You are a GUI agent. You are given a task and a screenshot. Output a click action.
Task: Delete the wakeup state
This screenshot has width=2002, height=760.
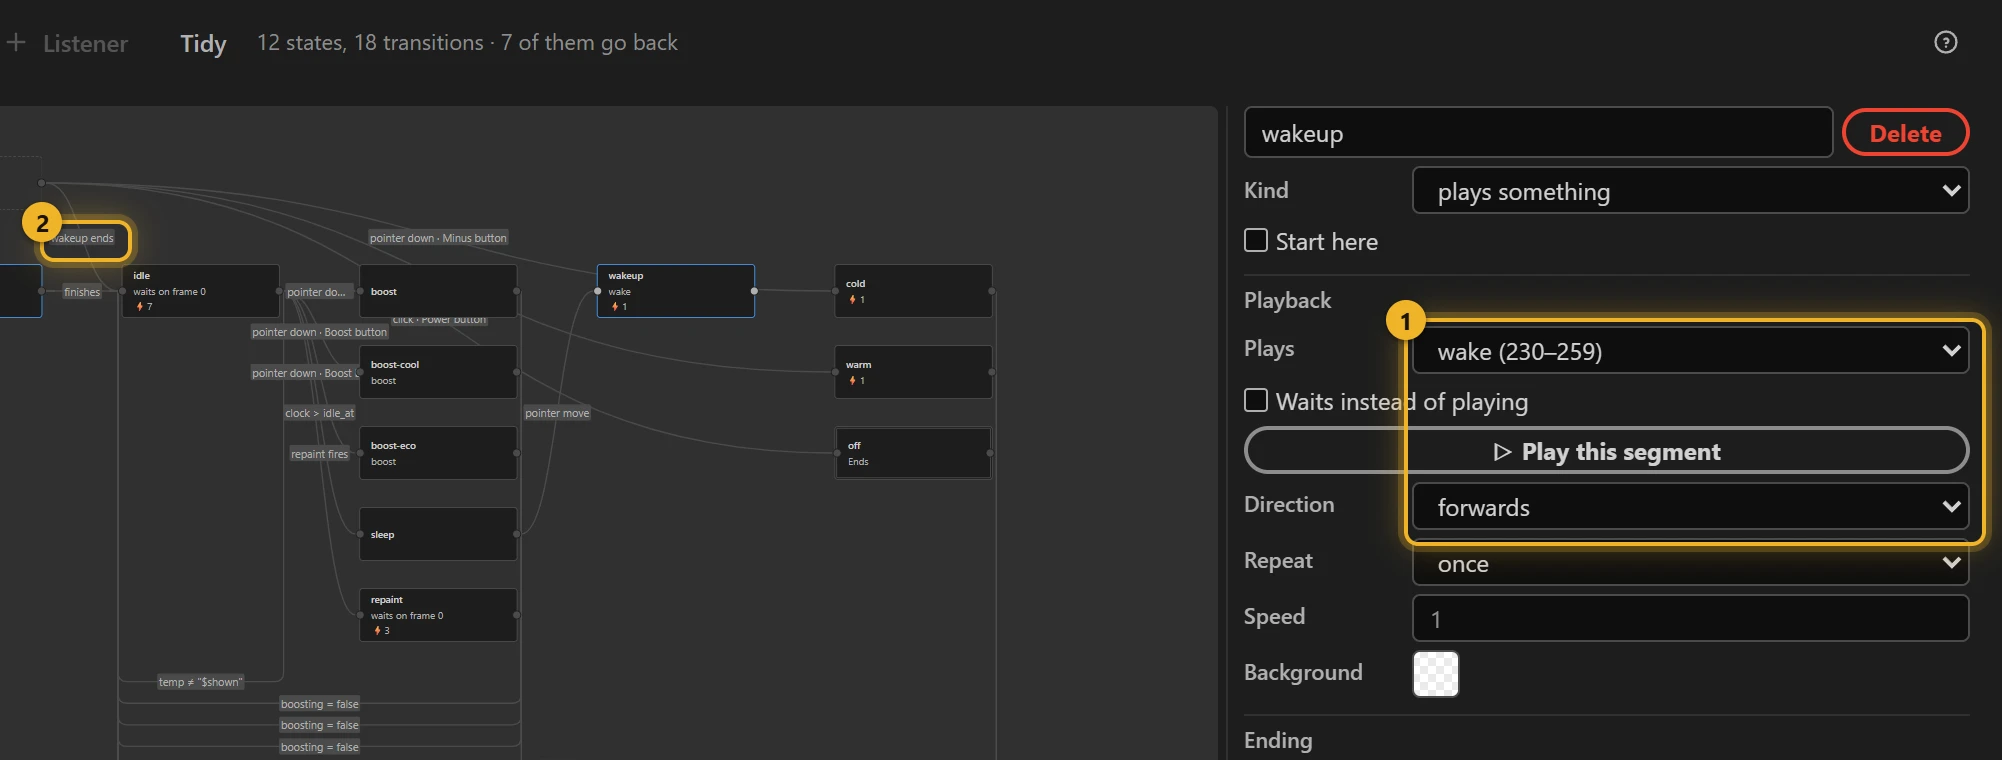(x=1905, y=133)
